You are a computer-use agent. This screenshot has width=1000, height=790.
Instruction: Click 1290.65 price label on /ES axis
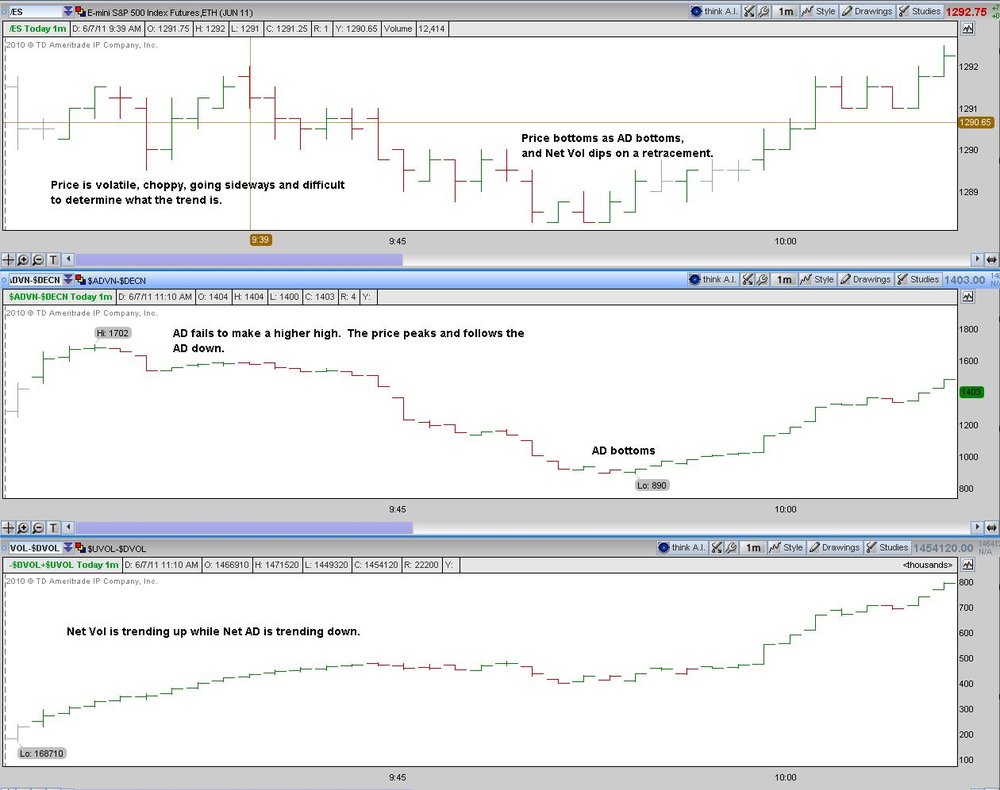(x=976, y=122)
